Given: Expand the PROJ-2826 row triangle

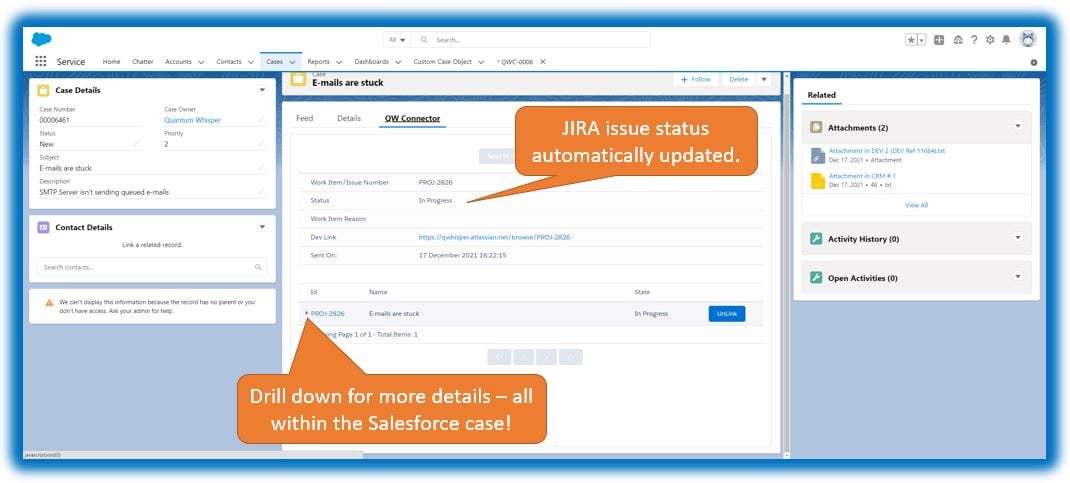Looking at the screenshot, I should pyautogui.click(x=306, y=313).
